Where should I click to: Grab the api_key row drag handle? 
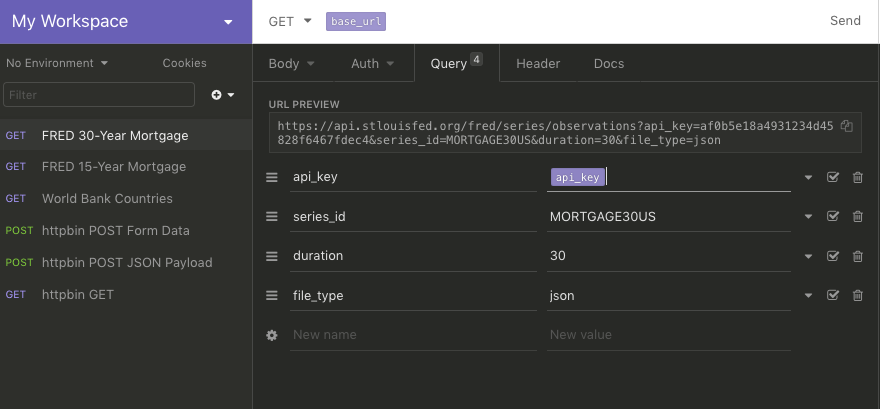coord(272,177)
